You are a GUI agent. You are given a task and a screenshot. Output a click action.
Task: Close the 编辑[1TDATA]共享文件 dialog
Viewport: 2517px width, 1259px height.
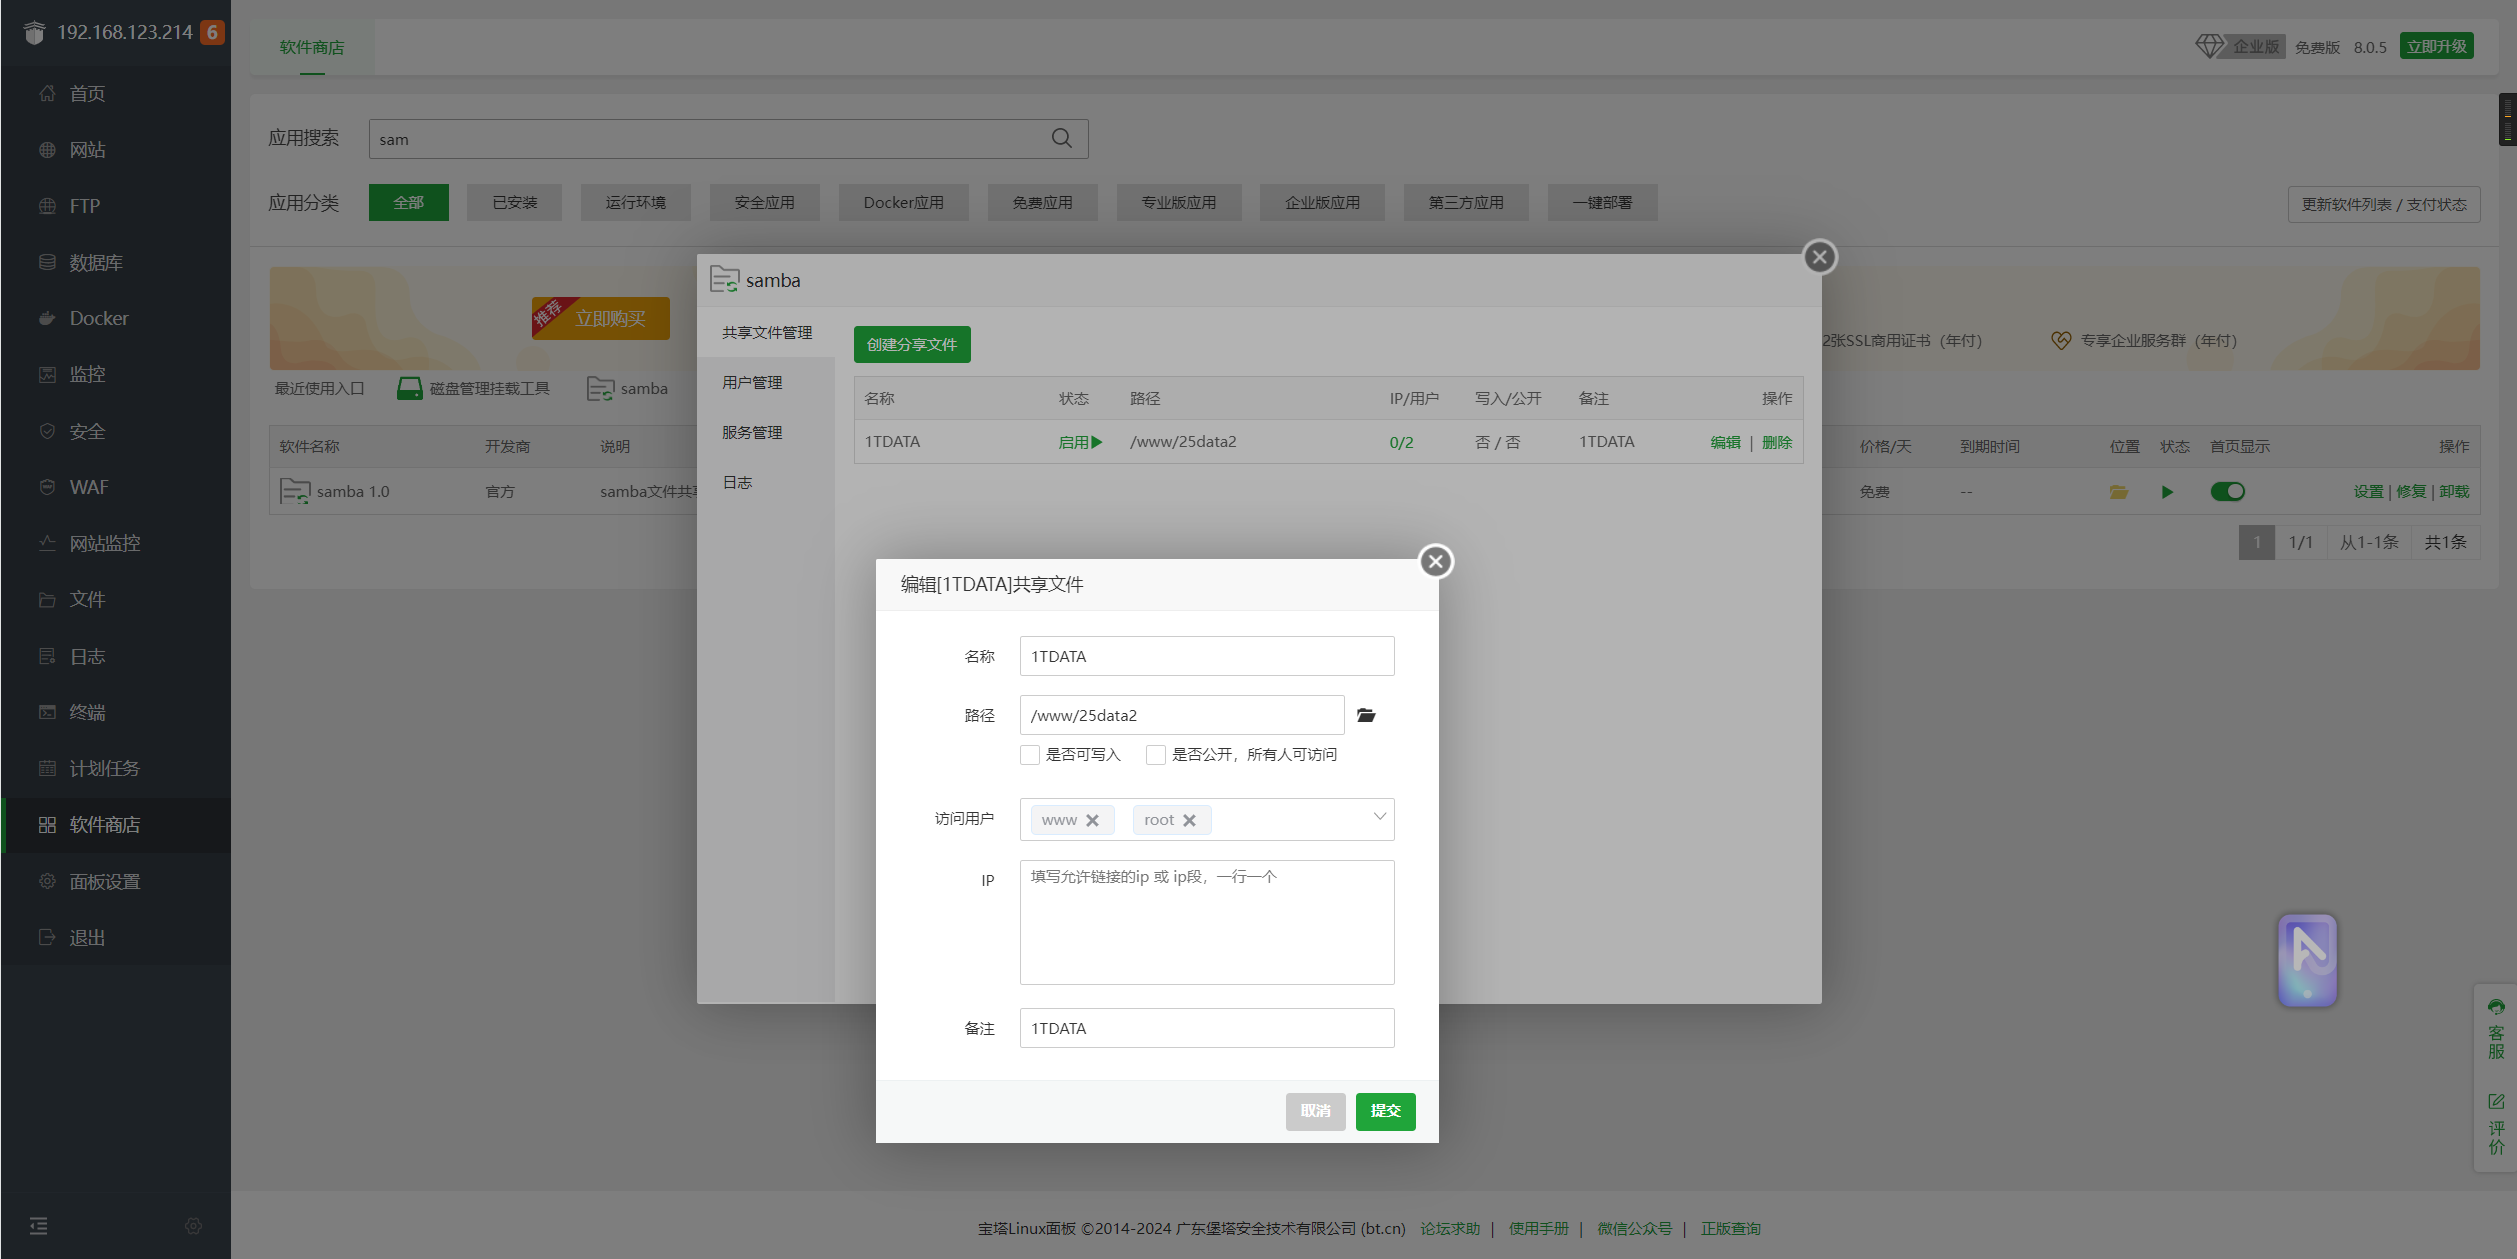tap(1436, 561)
